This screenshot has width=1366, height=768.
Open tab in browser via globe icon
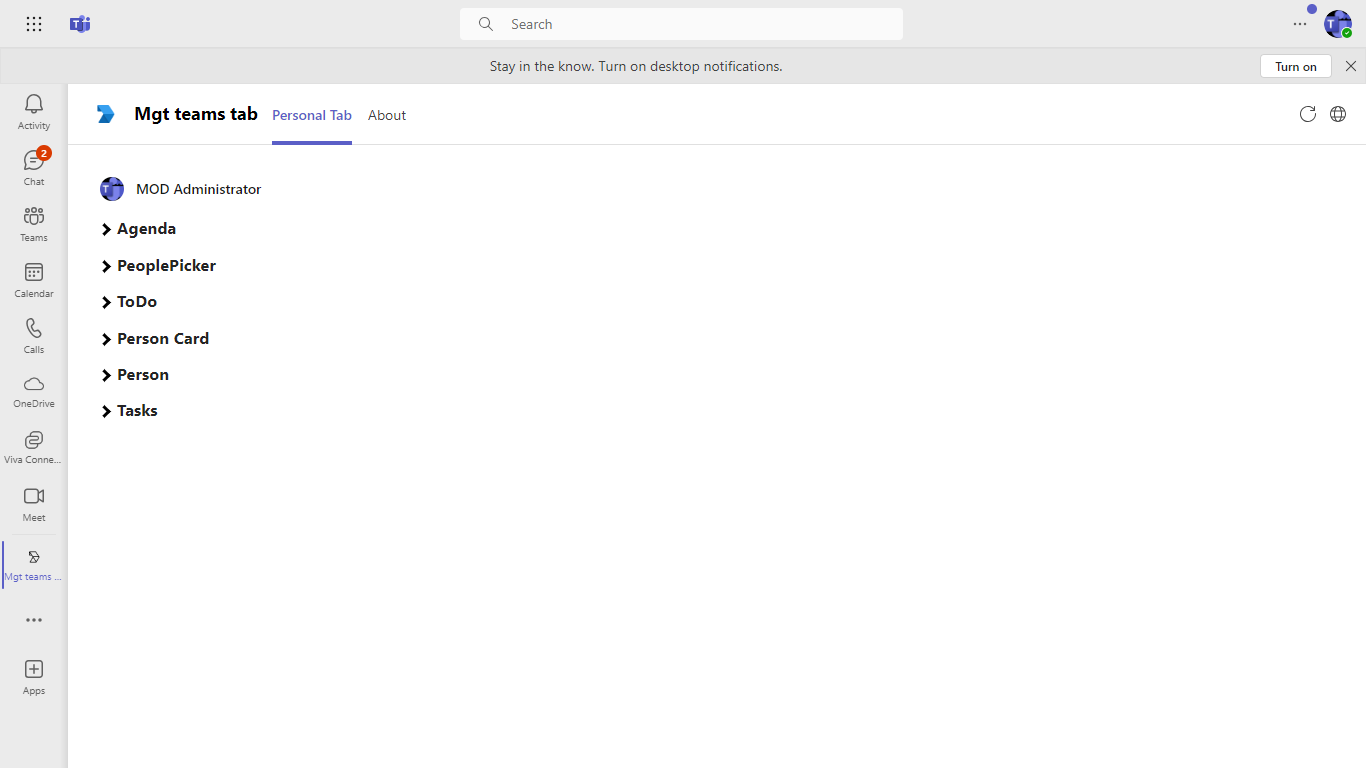1338,114
